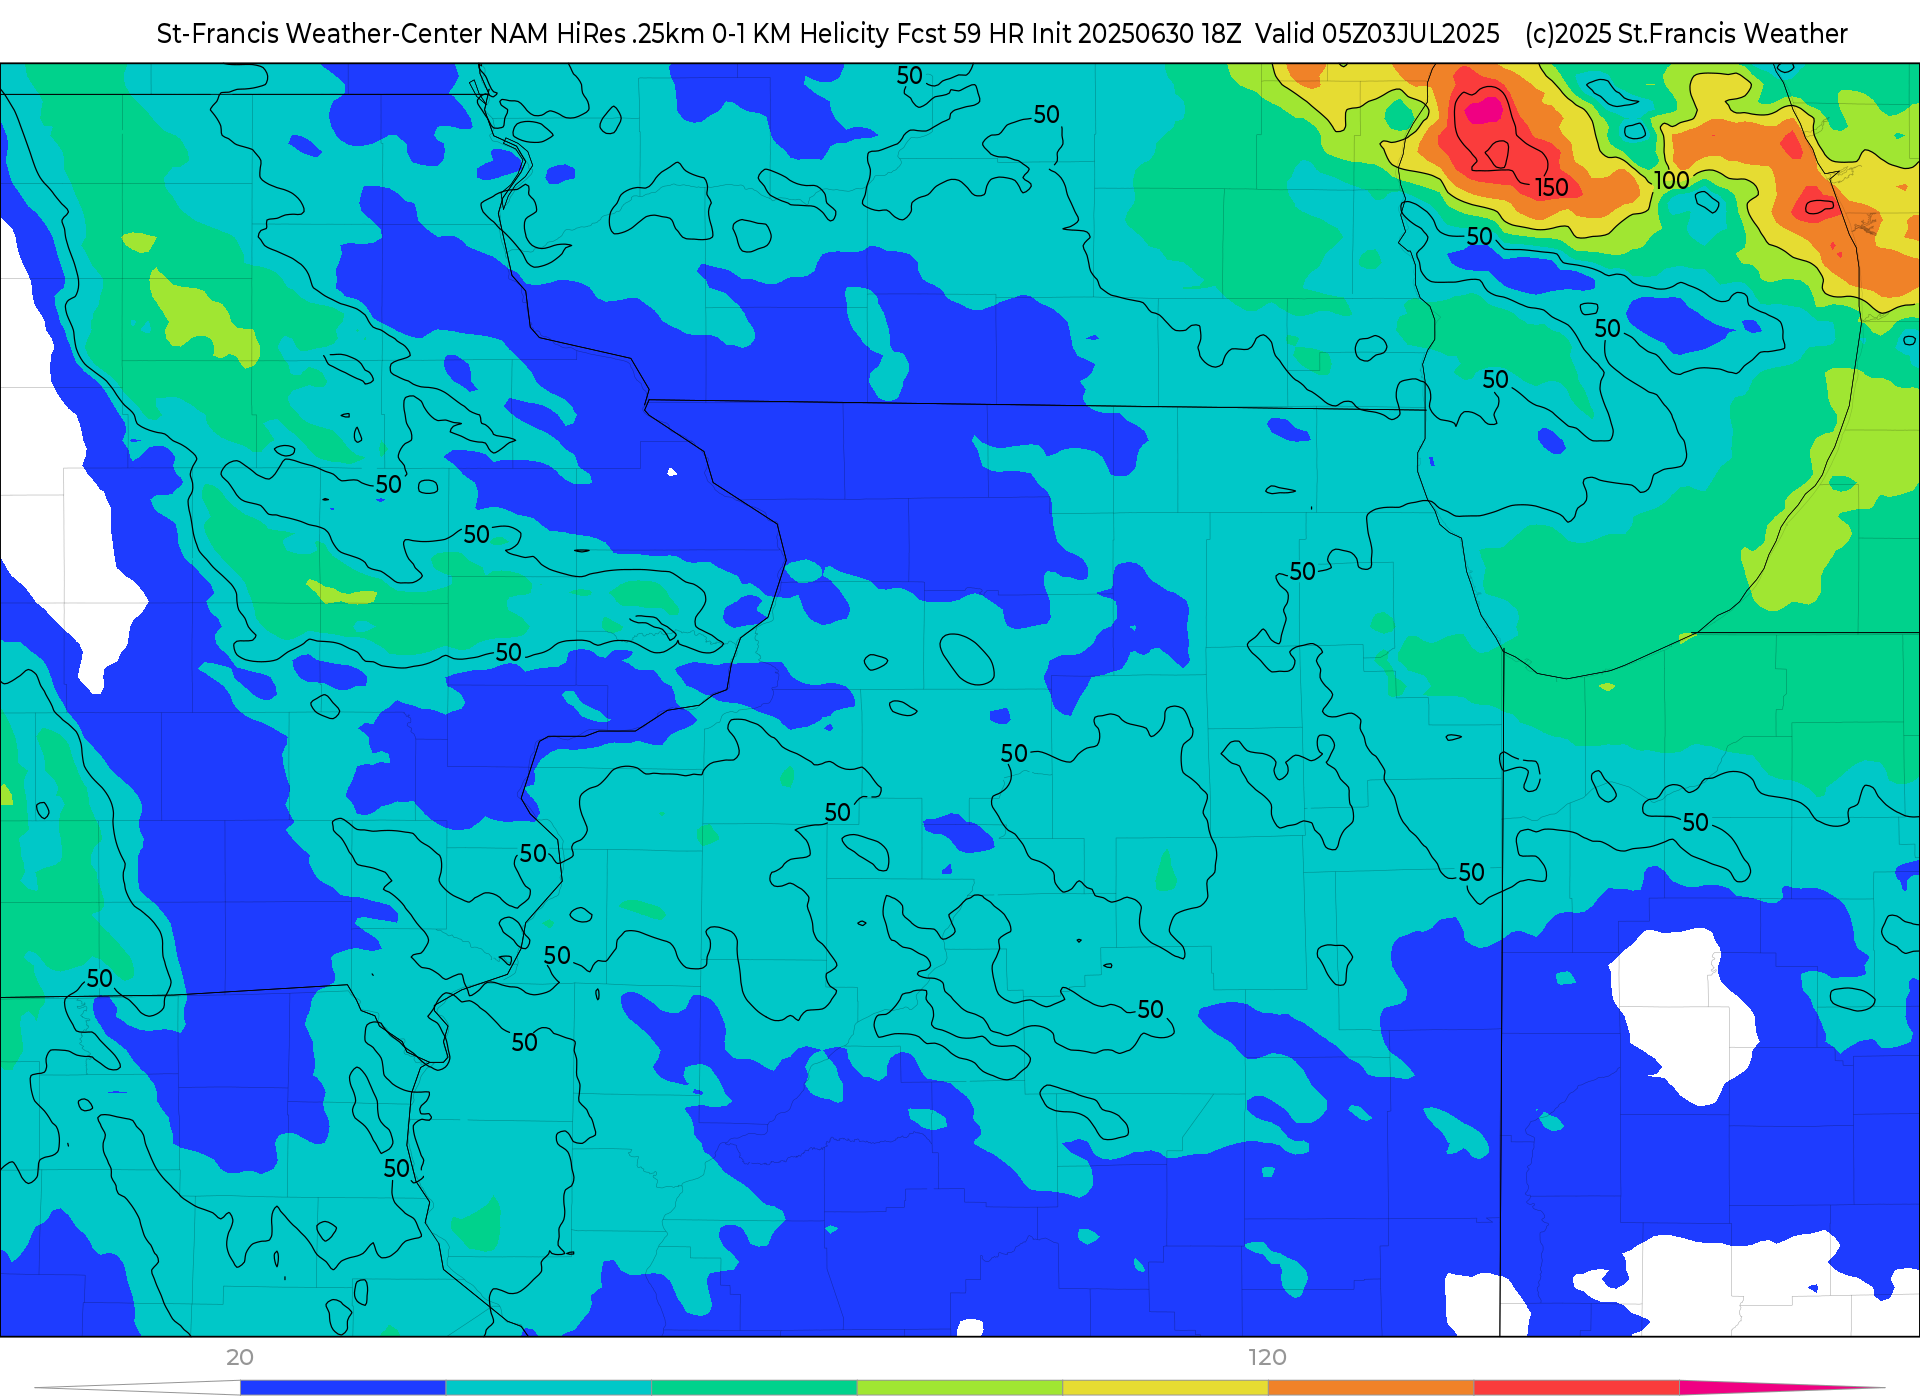Click the red segment of the color bar
The width and height of the screenshot is (1920, 1400).
pyautogui.click(x=1577, y=1388)
